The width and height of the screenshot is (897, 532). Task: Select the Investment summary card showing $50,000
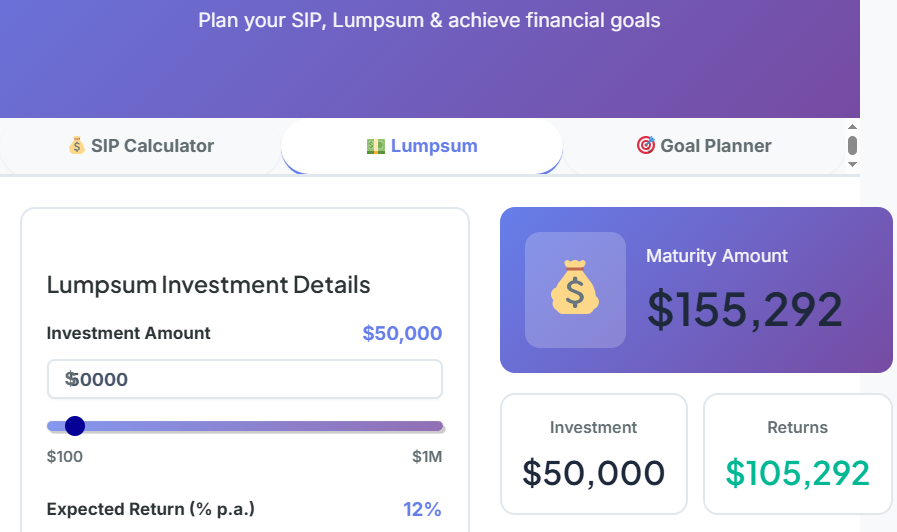tap(594, 453)
